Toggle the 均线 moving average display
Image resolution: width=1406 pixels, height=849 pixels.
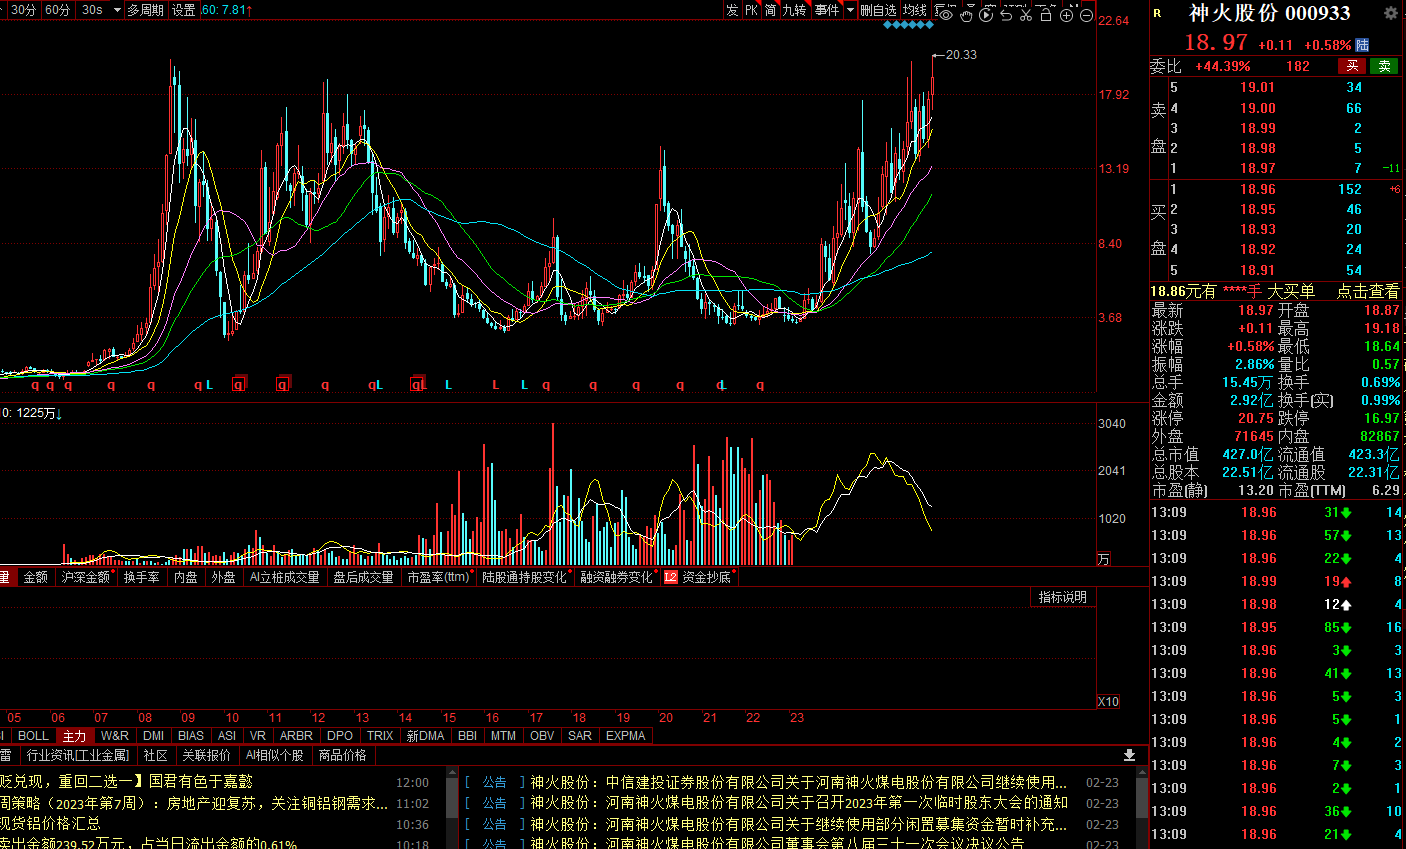tap(915, 10)
